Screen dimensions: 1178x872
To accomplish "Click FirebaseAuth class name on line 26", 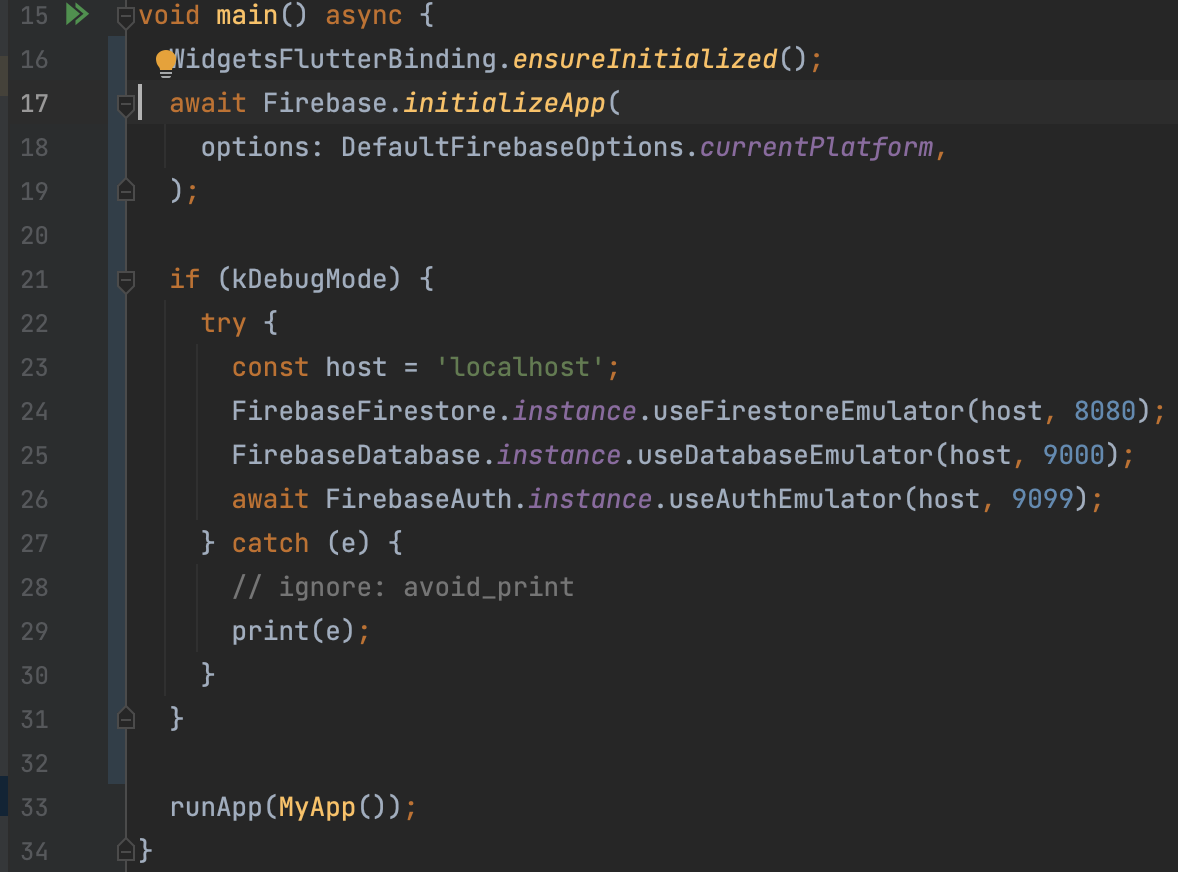I will (418, 499).
